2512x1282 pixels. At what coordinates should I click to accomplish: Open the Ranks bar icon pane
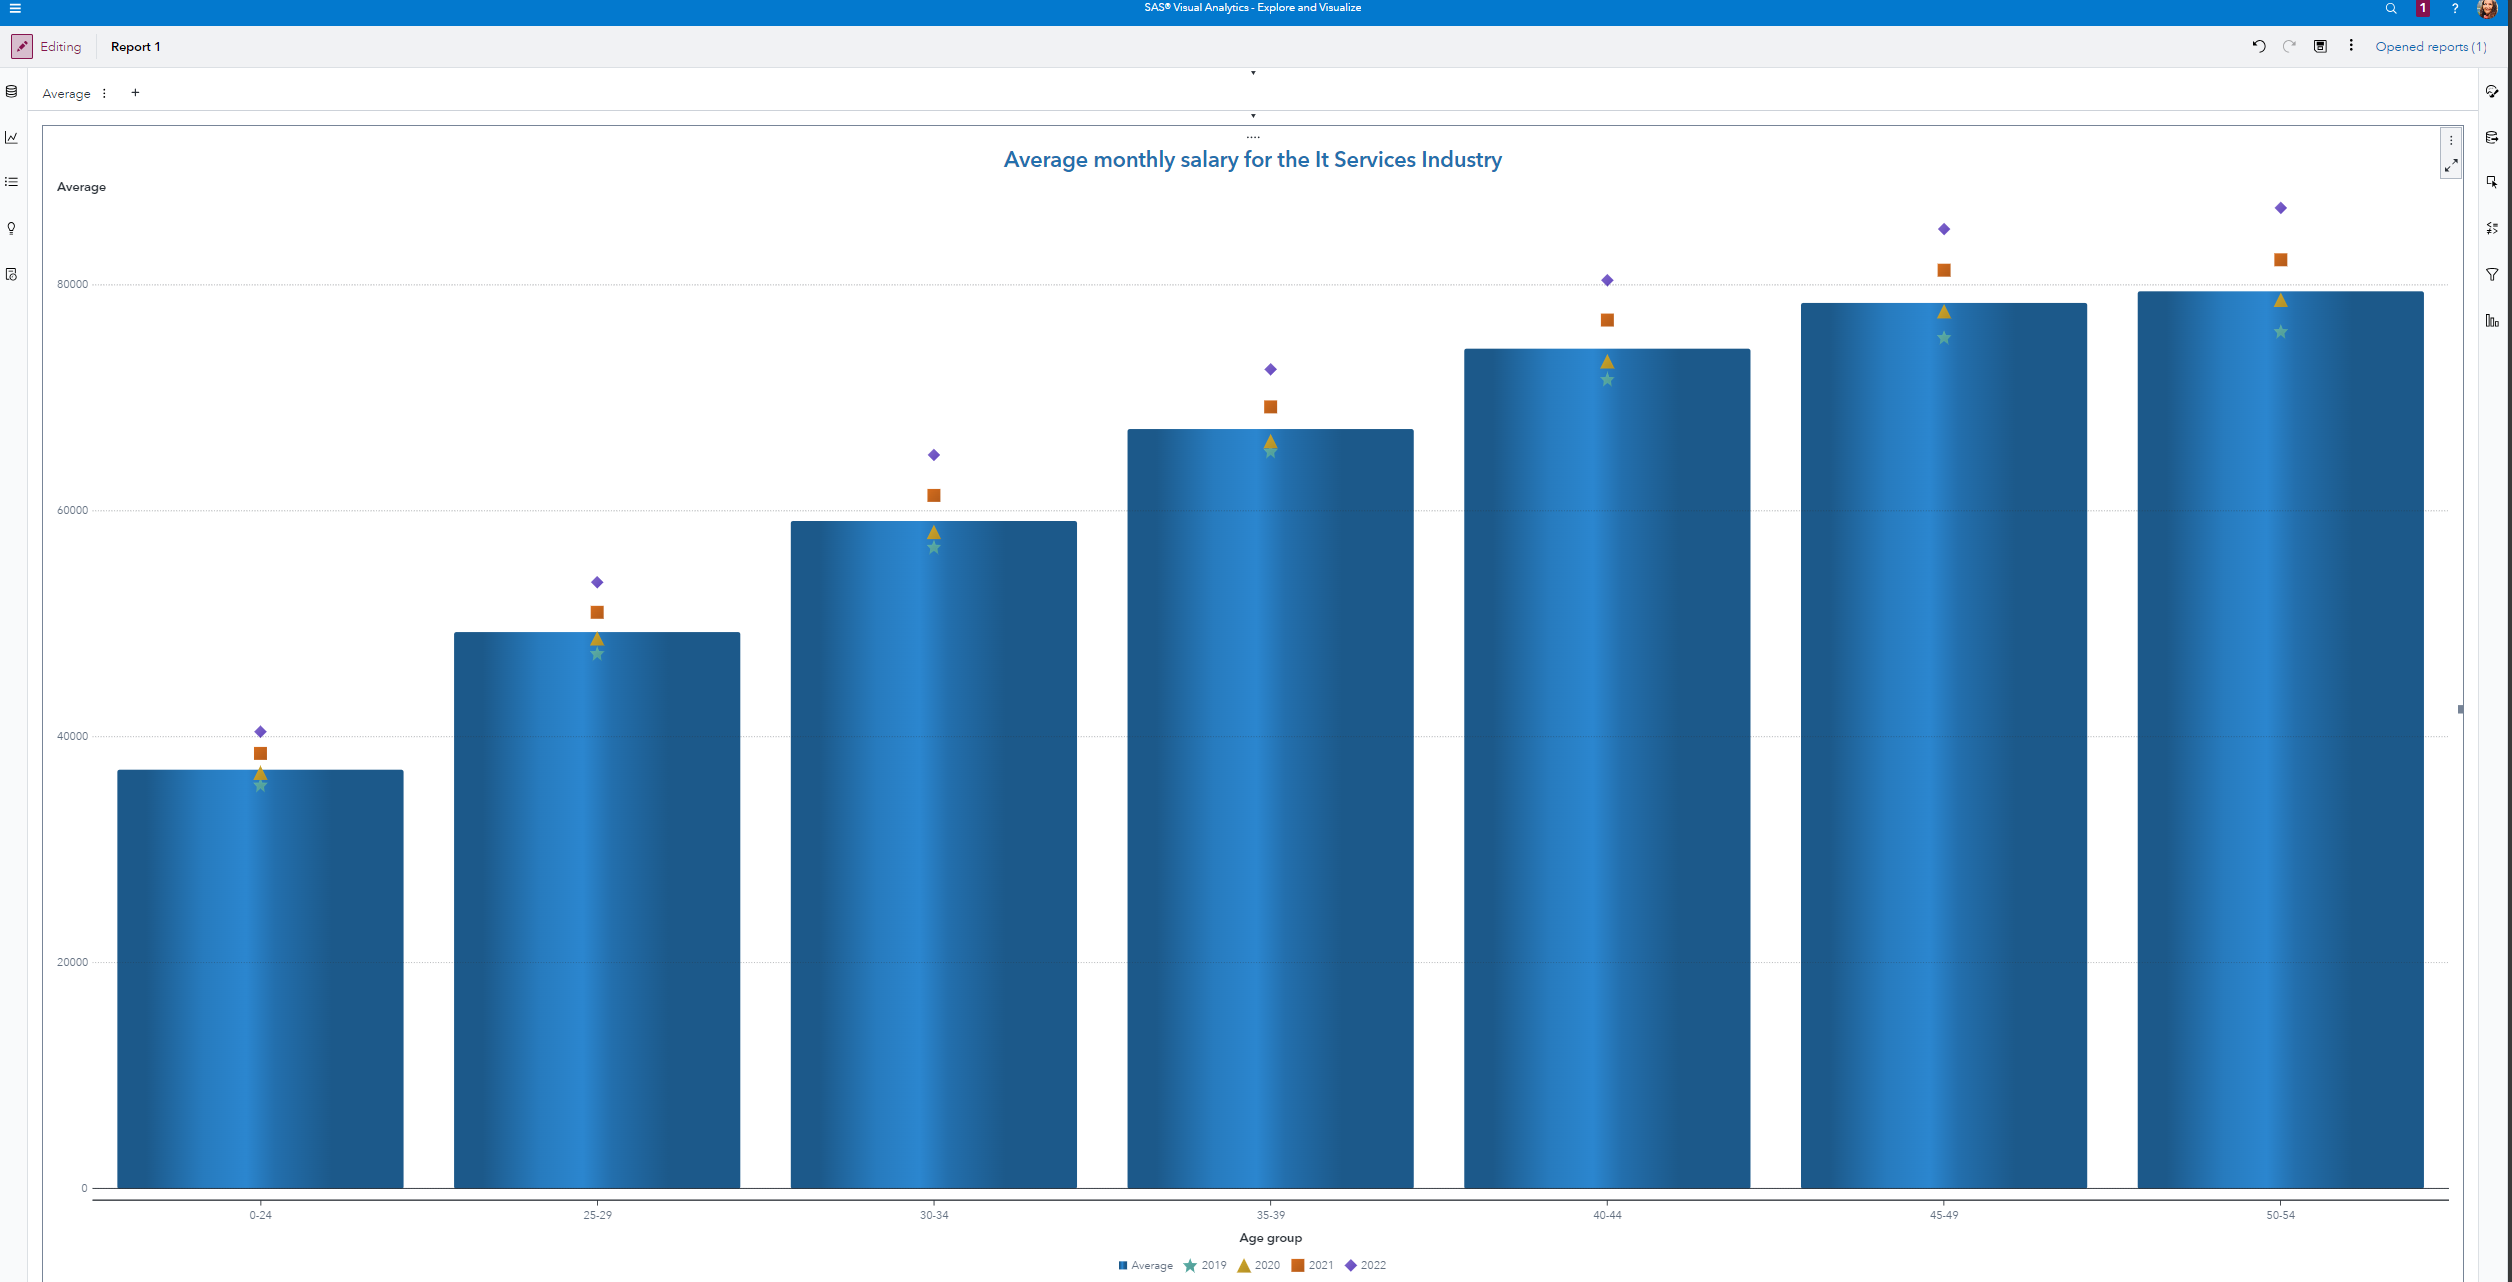tap(2492, 320)
